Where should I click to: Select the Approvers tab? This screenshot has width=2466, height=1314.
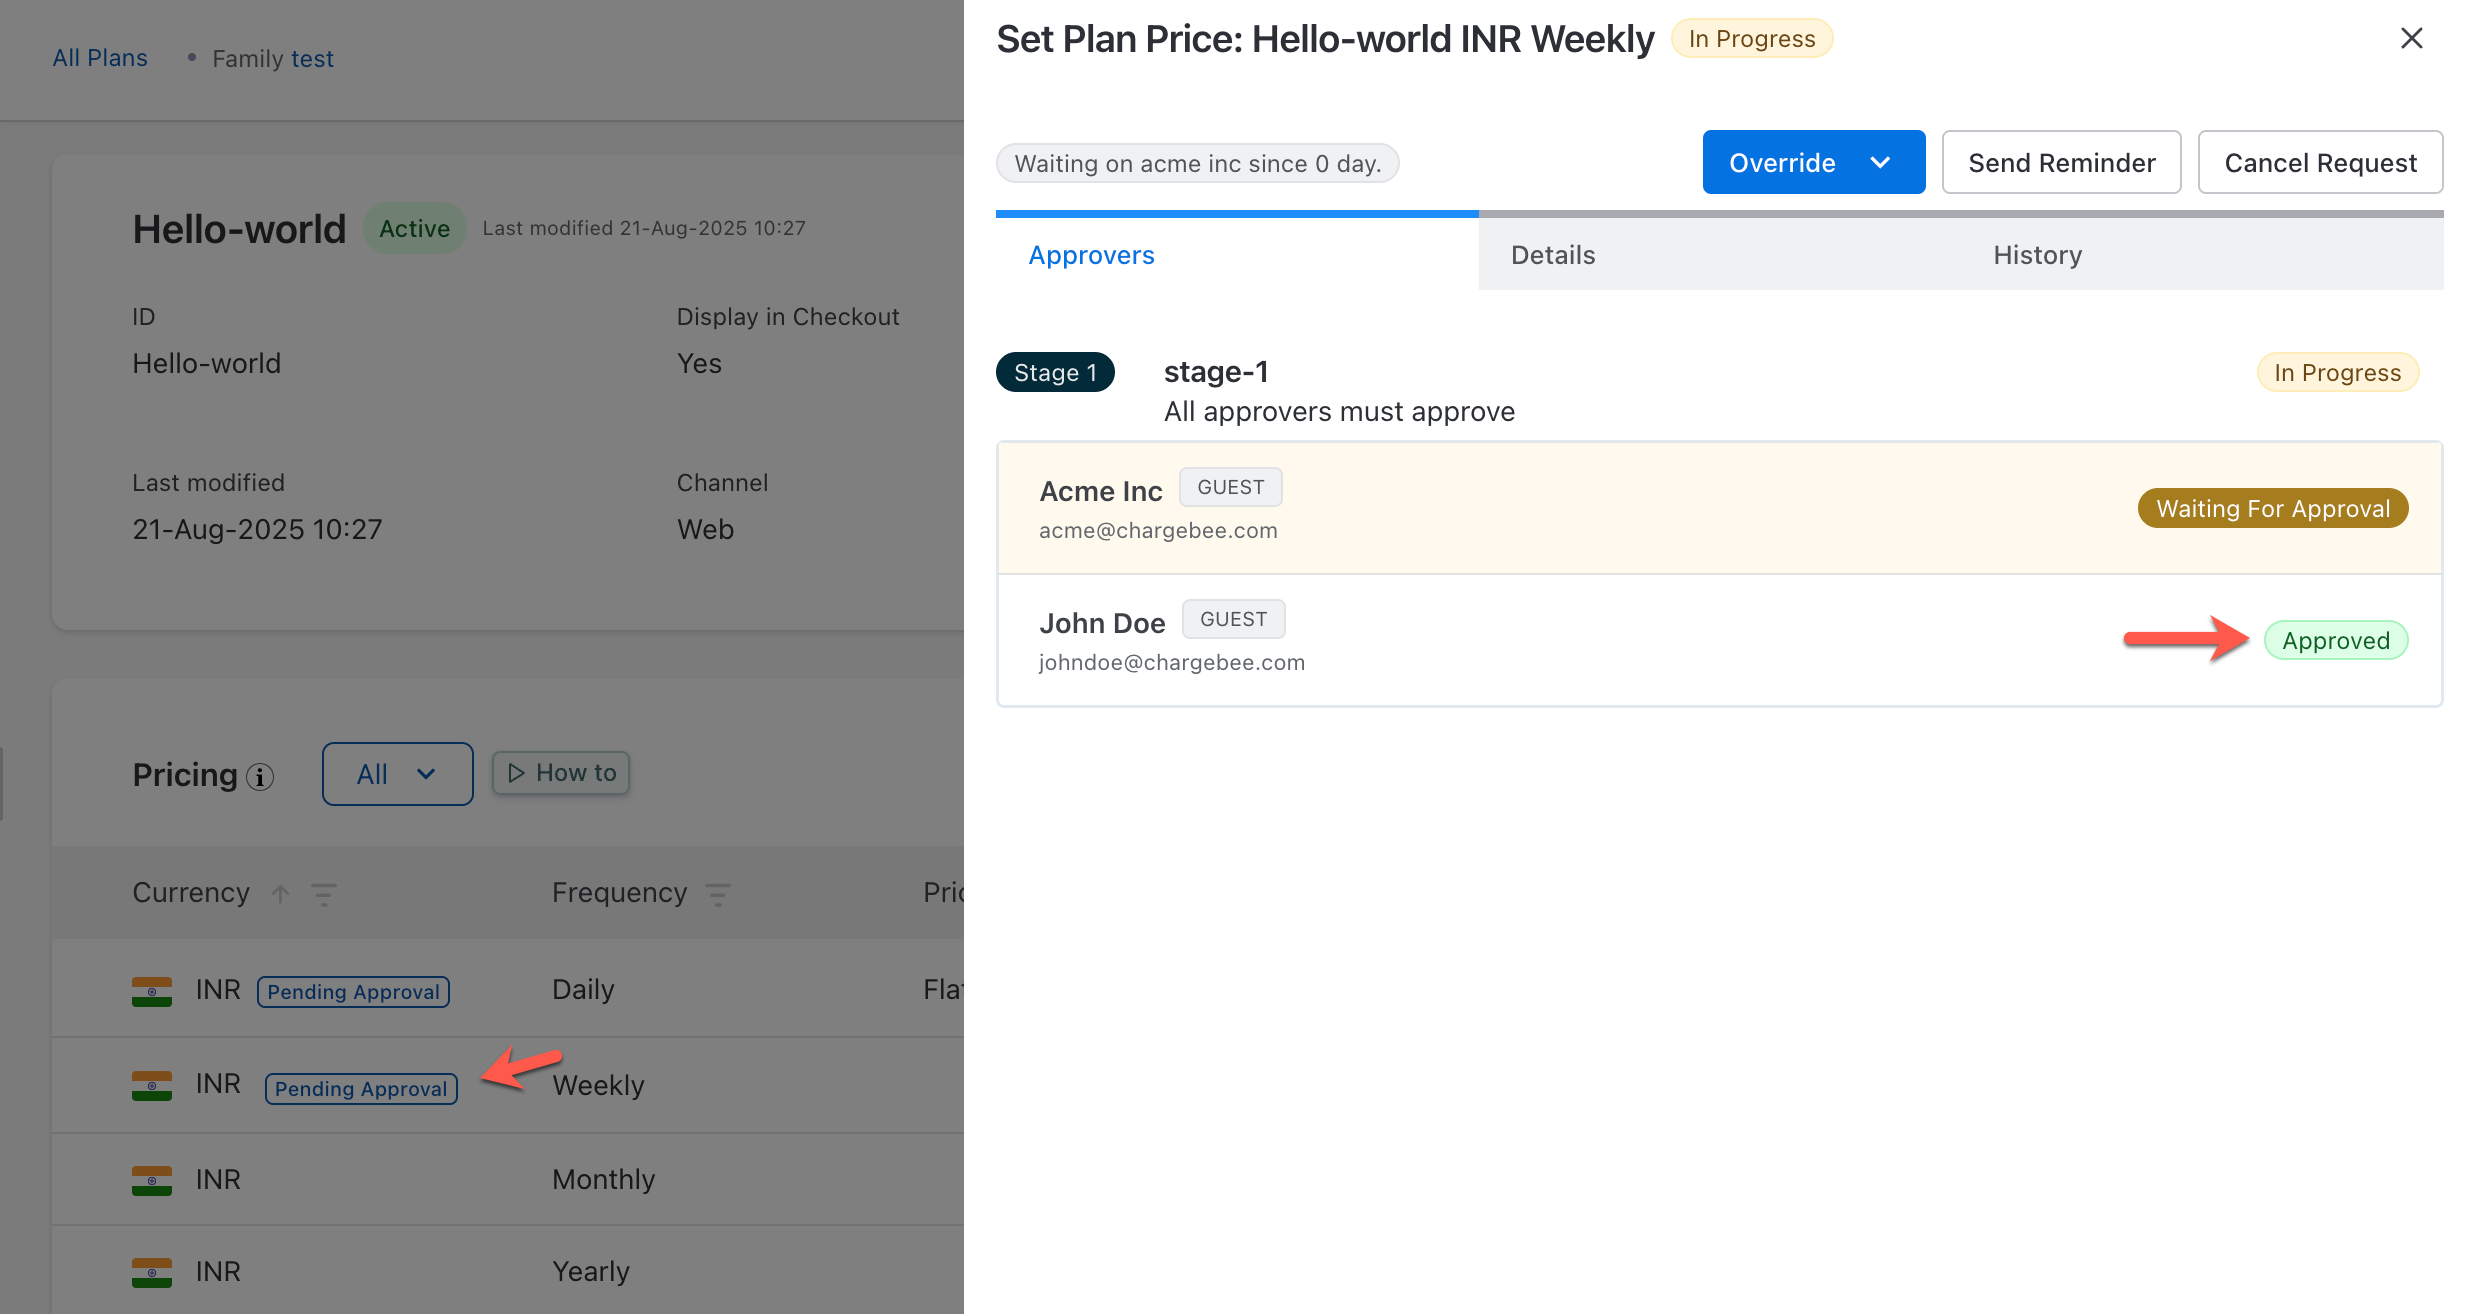(x=1091, y=255)
